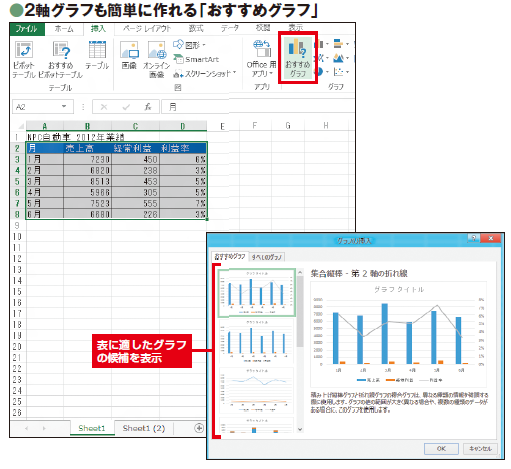Close the Insert Chart dialog
The width and height of the screenshot is (511, 469).
coord(491,238)
